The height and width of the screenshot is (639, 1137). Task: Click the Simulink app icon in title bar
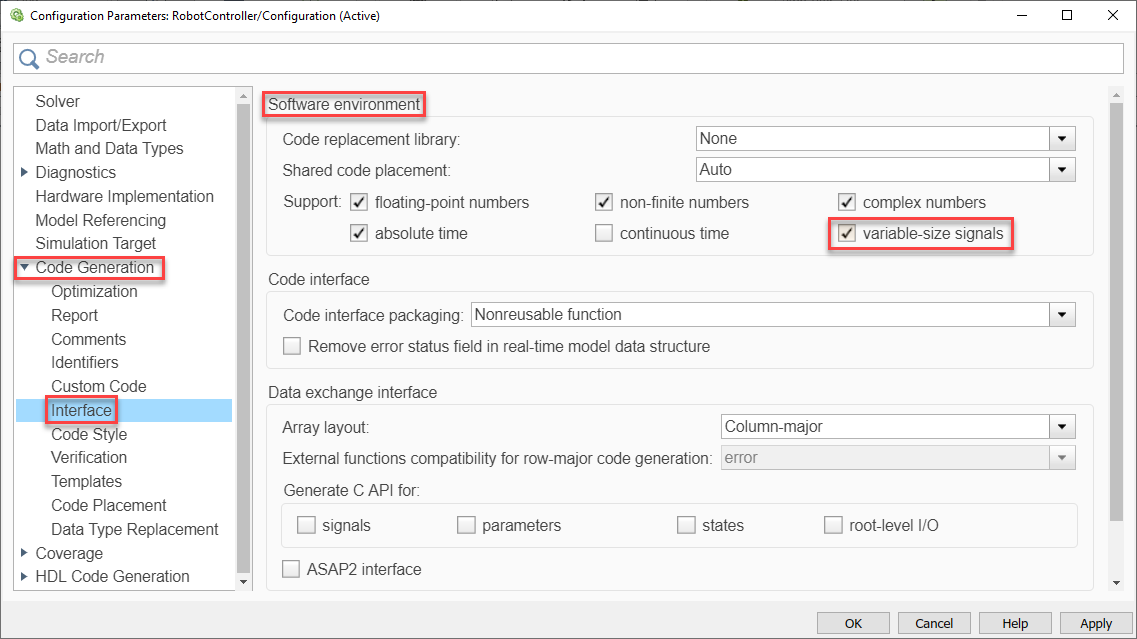click(16, 16)
